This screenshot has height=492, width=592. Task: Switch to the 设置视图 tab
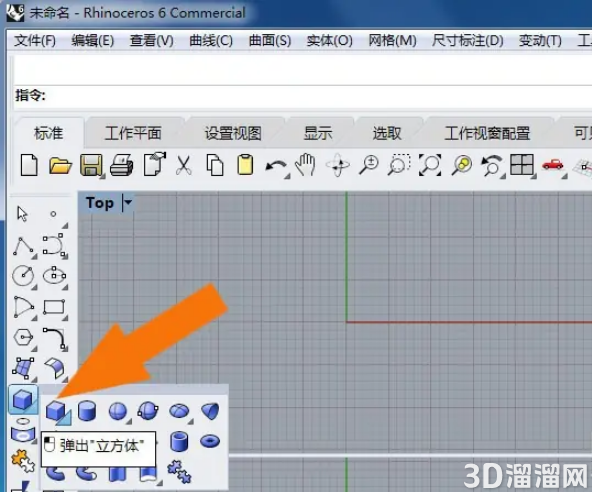coord(233,133)
